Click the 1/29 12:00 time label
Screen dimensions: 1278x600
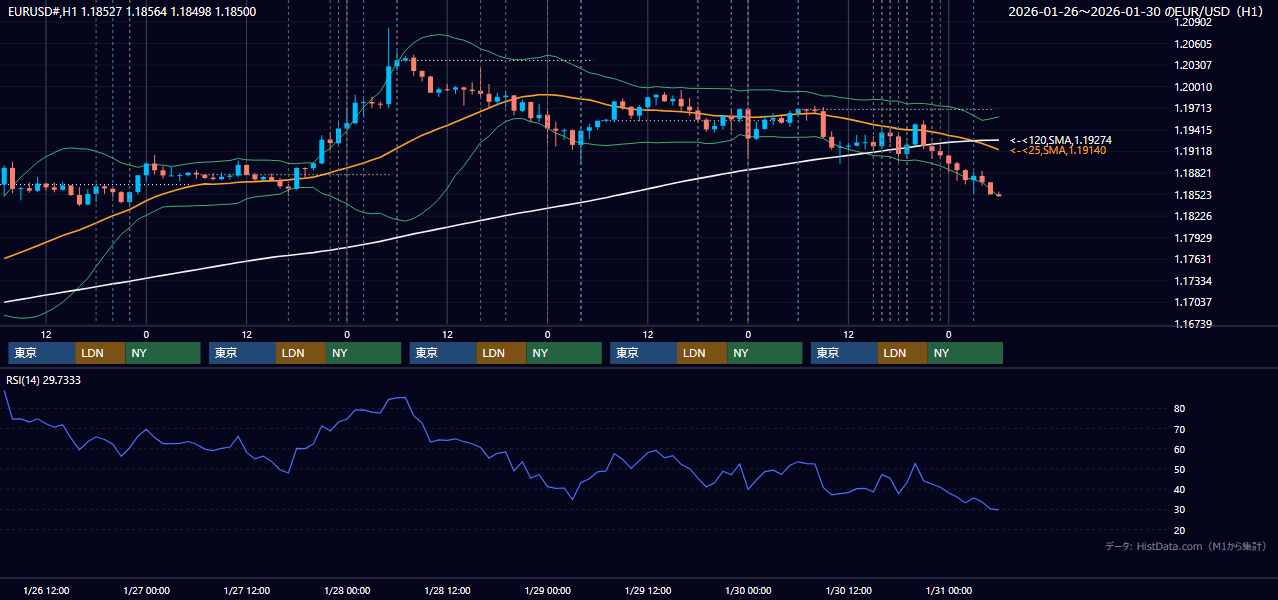pos(647,591)
